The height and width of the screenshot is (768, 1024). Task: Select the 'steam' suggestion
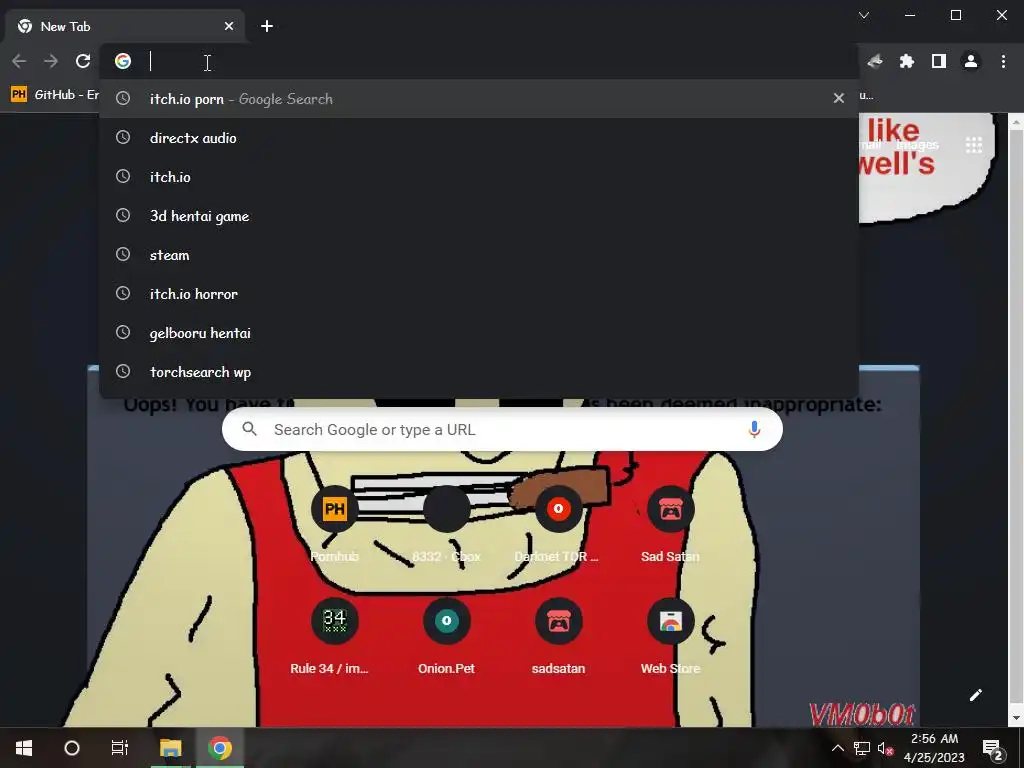click(479, 255)
